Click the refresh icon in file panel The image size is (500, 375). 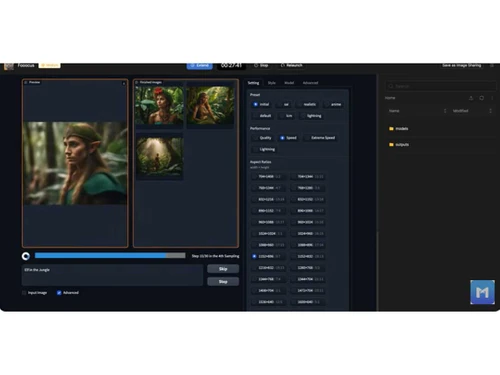[x=482, y=98]
